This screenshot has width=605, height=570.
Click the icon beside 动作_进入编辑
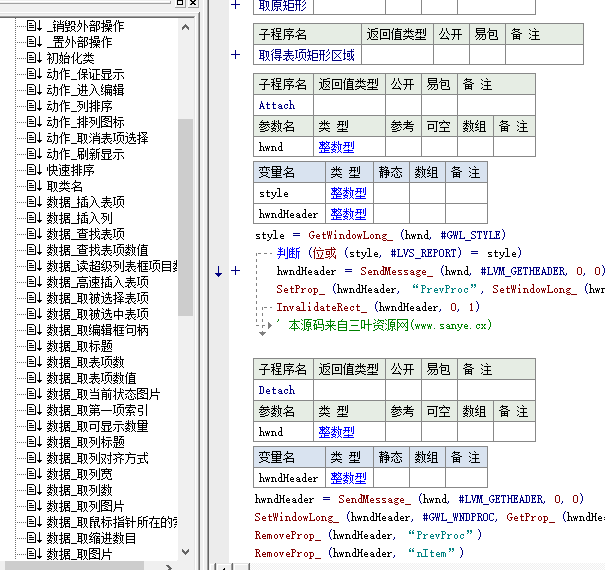tap(33, 90)
